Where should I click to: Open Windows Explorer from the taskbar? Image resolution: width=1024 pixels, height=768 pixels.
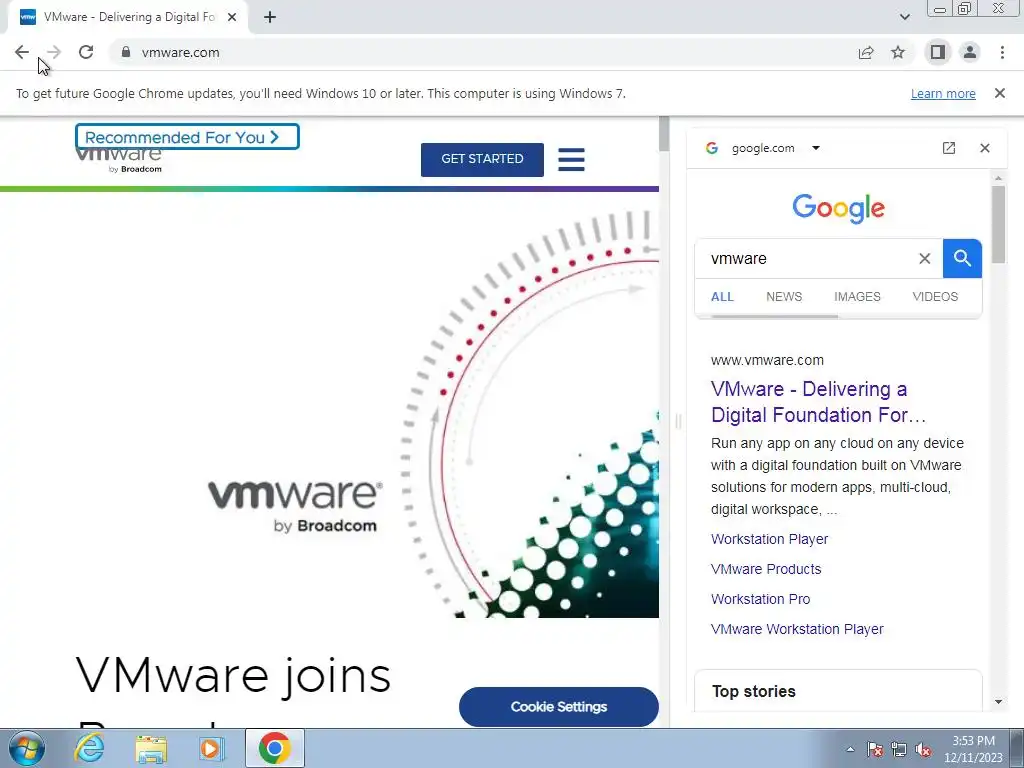151,748
